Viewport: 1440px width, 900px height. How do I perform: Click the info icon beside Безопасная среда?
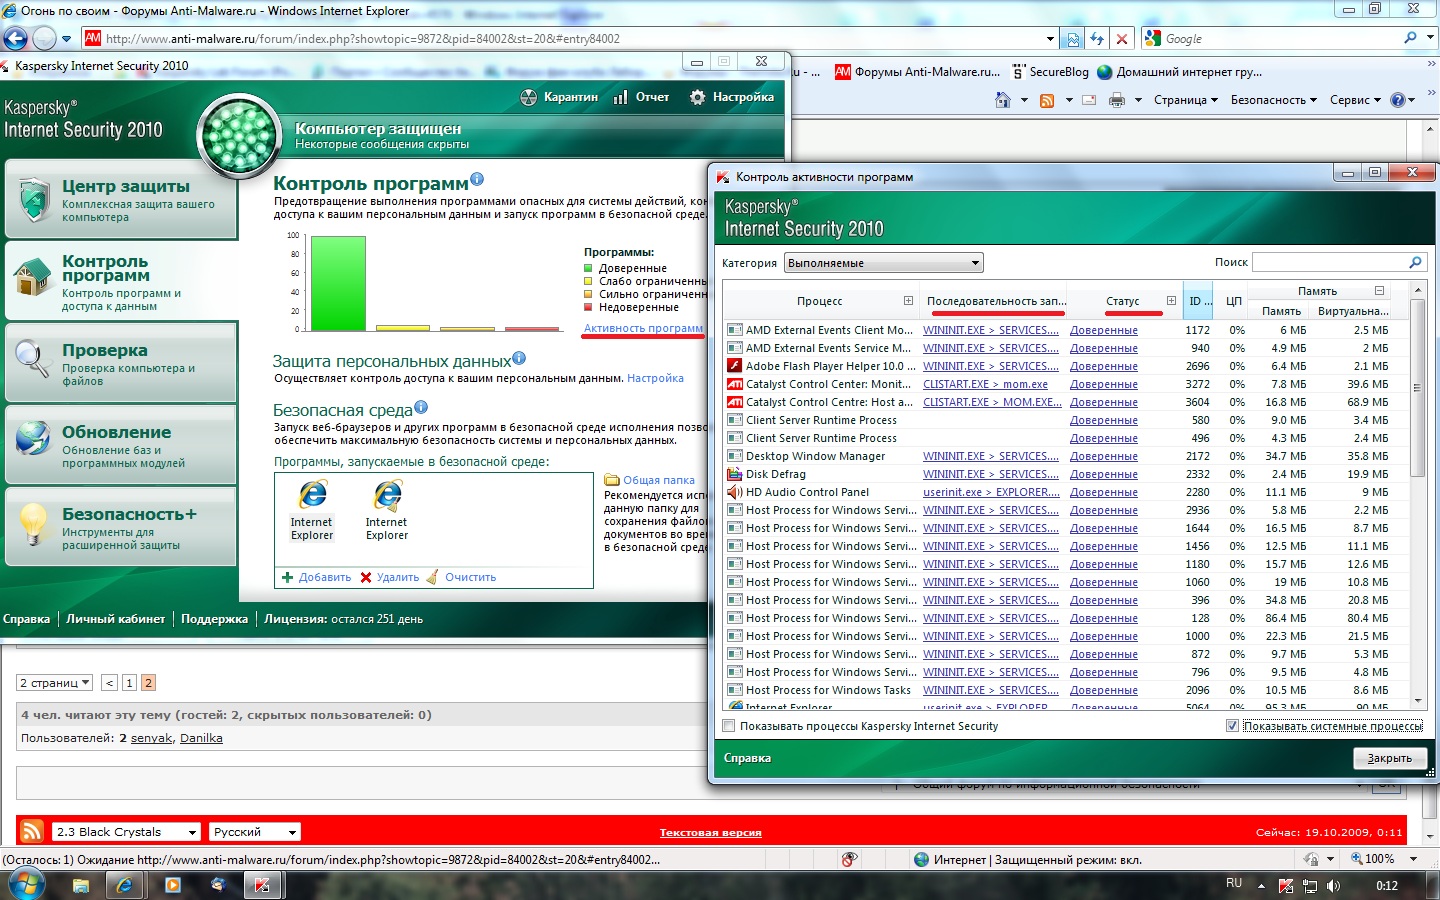pos(421,407)
